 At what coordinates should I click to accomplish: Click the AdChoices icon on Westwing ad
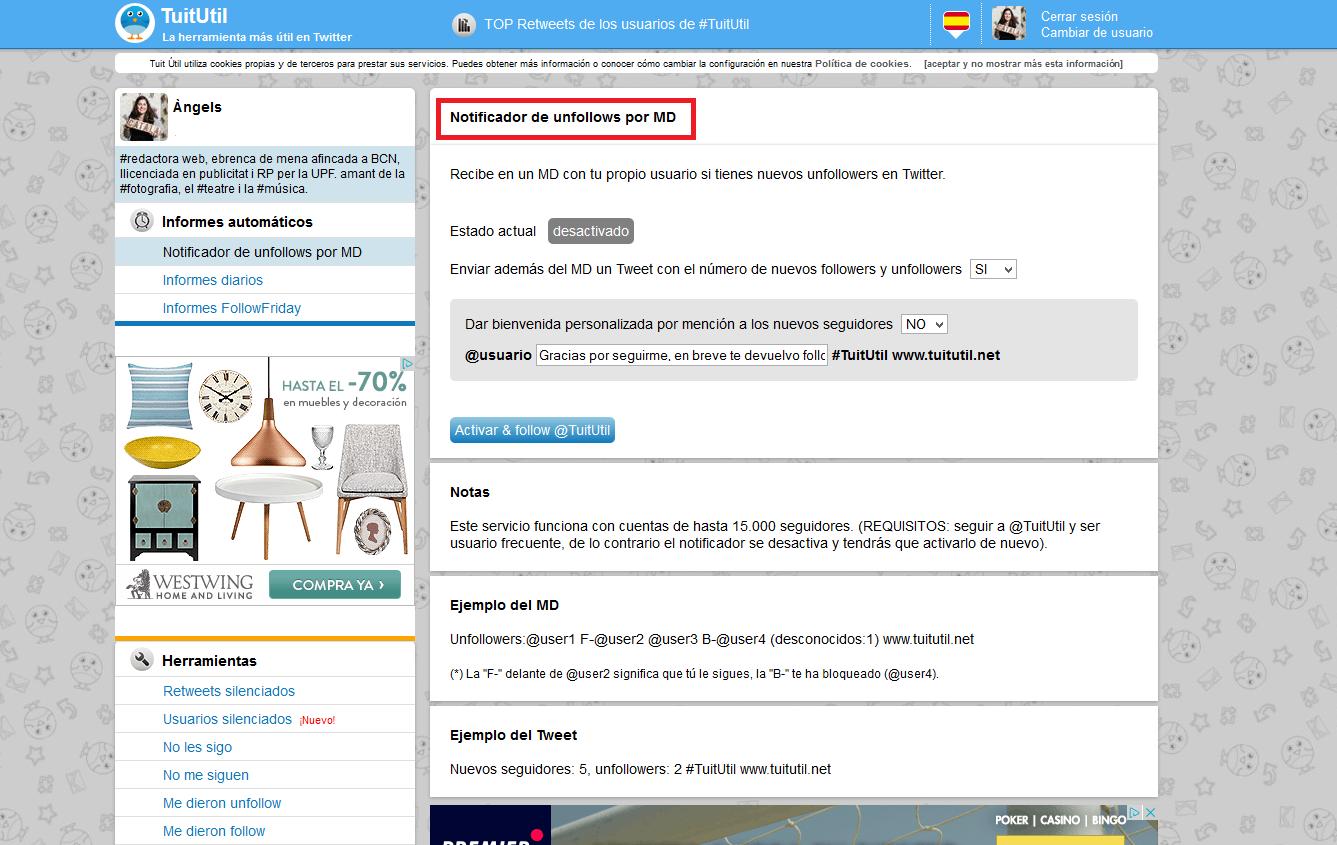click(408, 364)
